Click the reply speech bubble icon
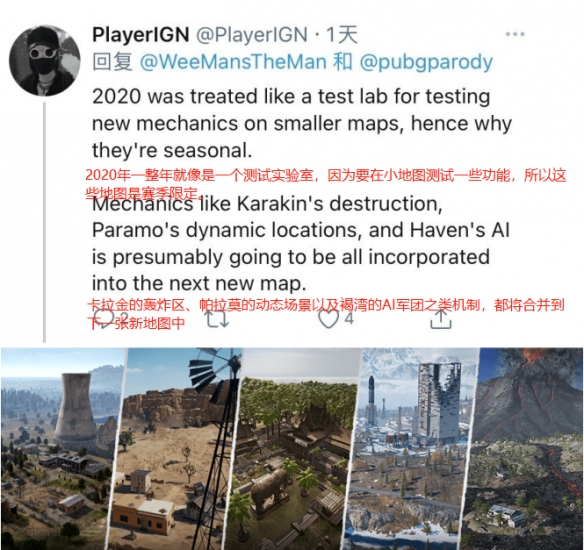 (x=105, y=319)
